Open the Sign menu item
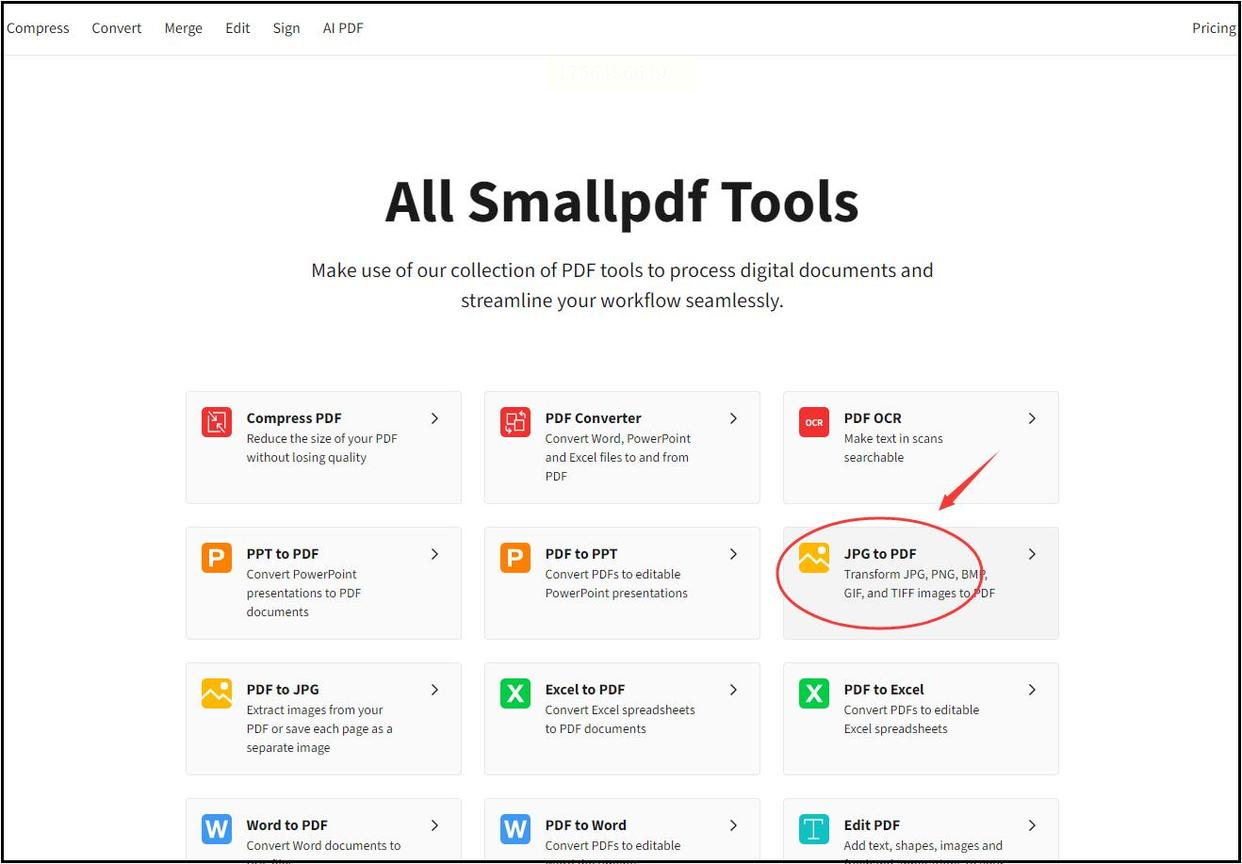1242x864 pixels. (286, 28)
